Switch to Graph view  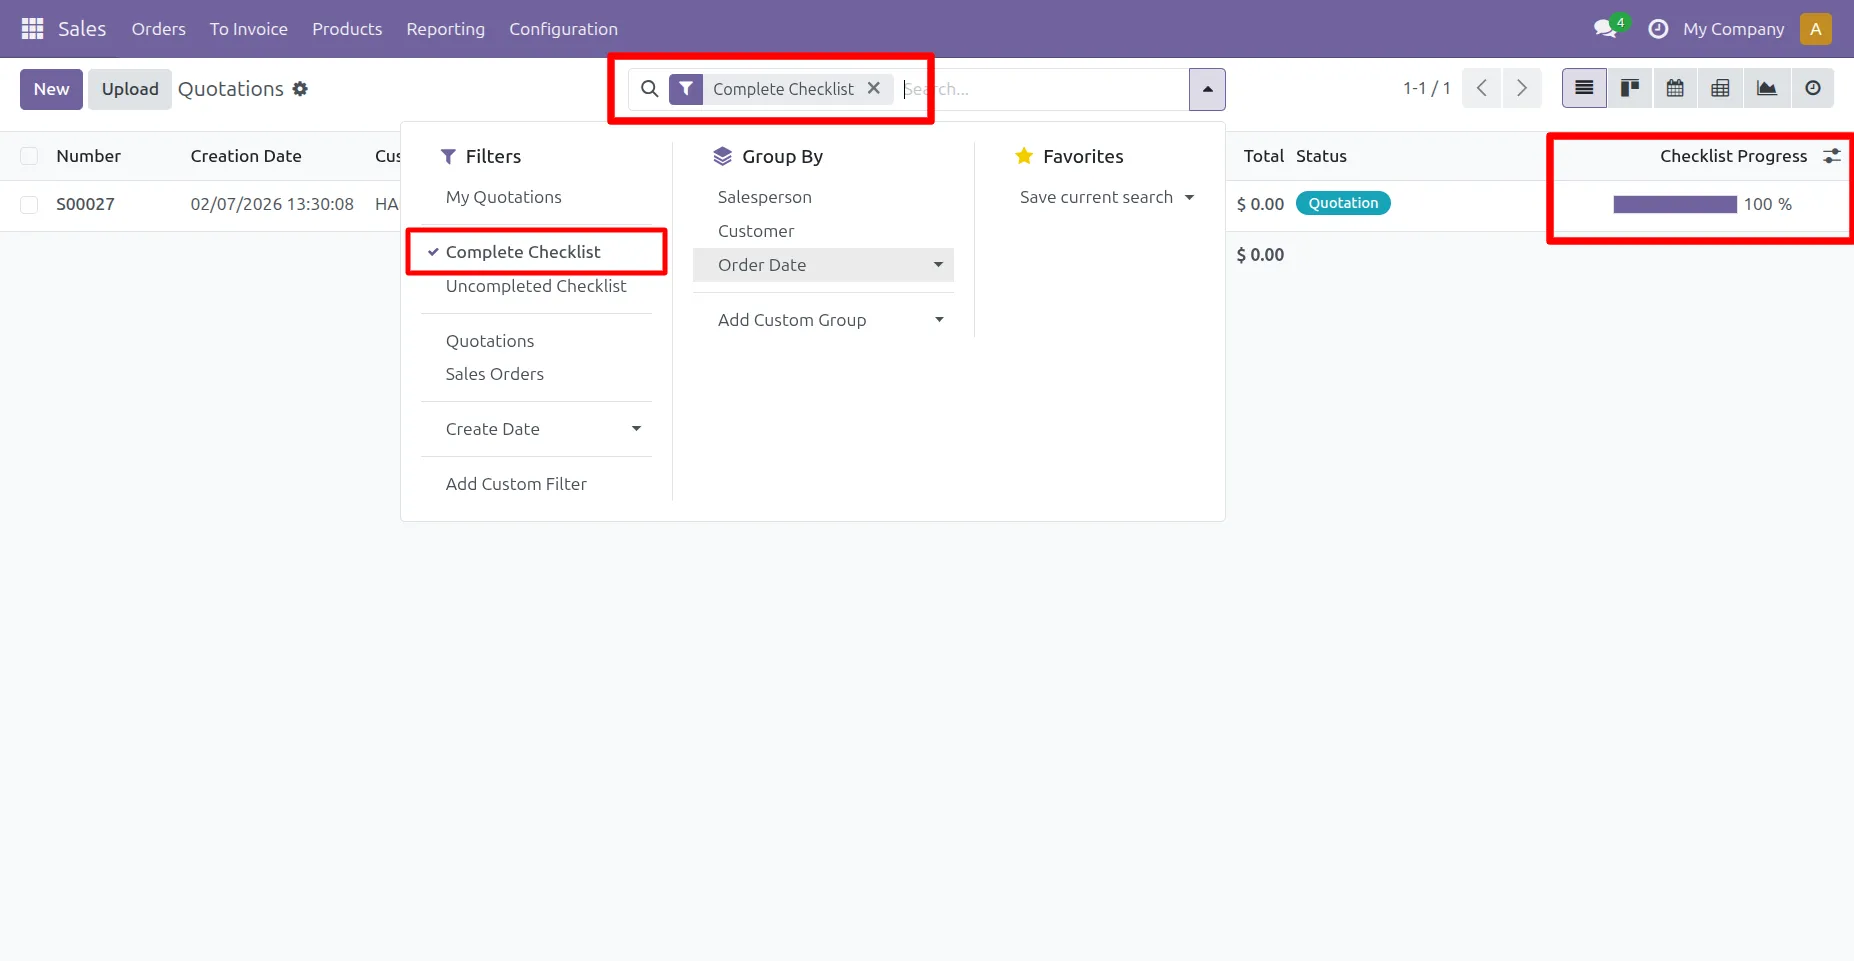click(1766, 89)
